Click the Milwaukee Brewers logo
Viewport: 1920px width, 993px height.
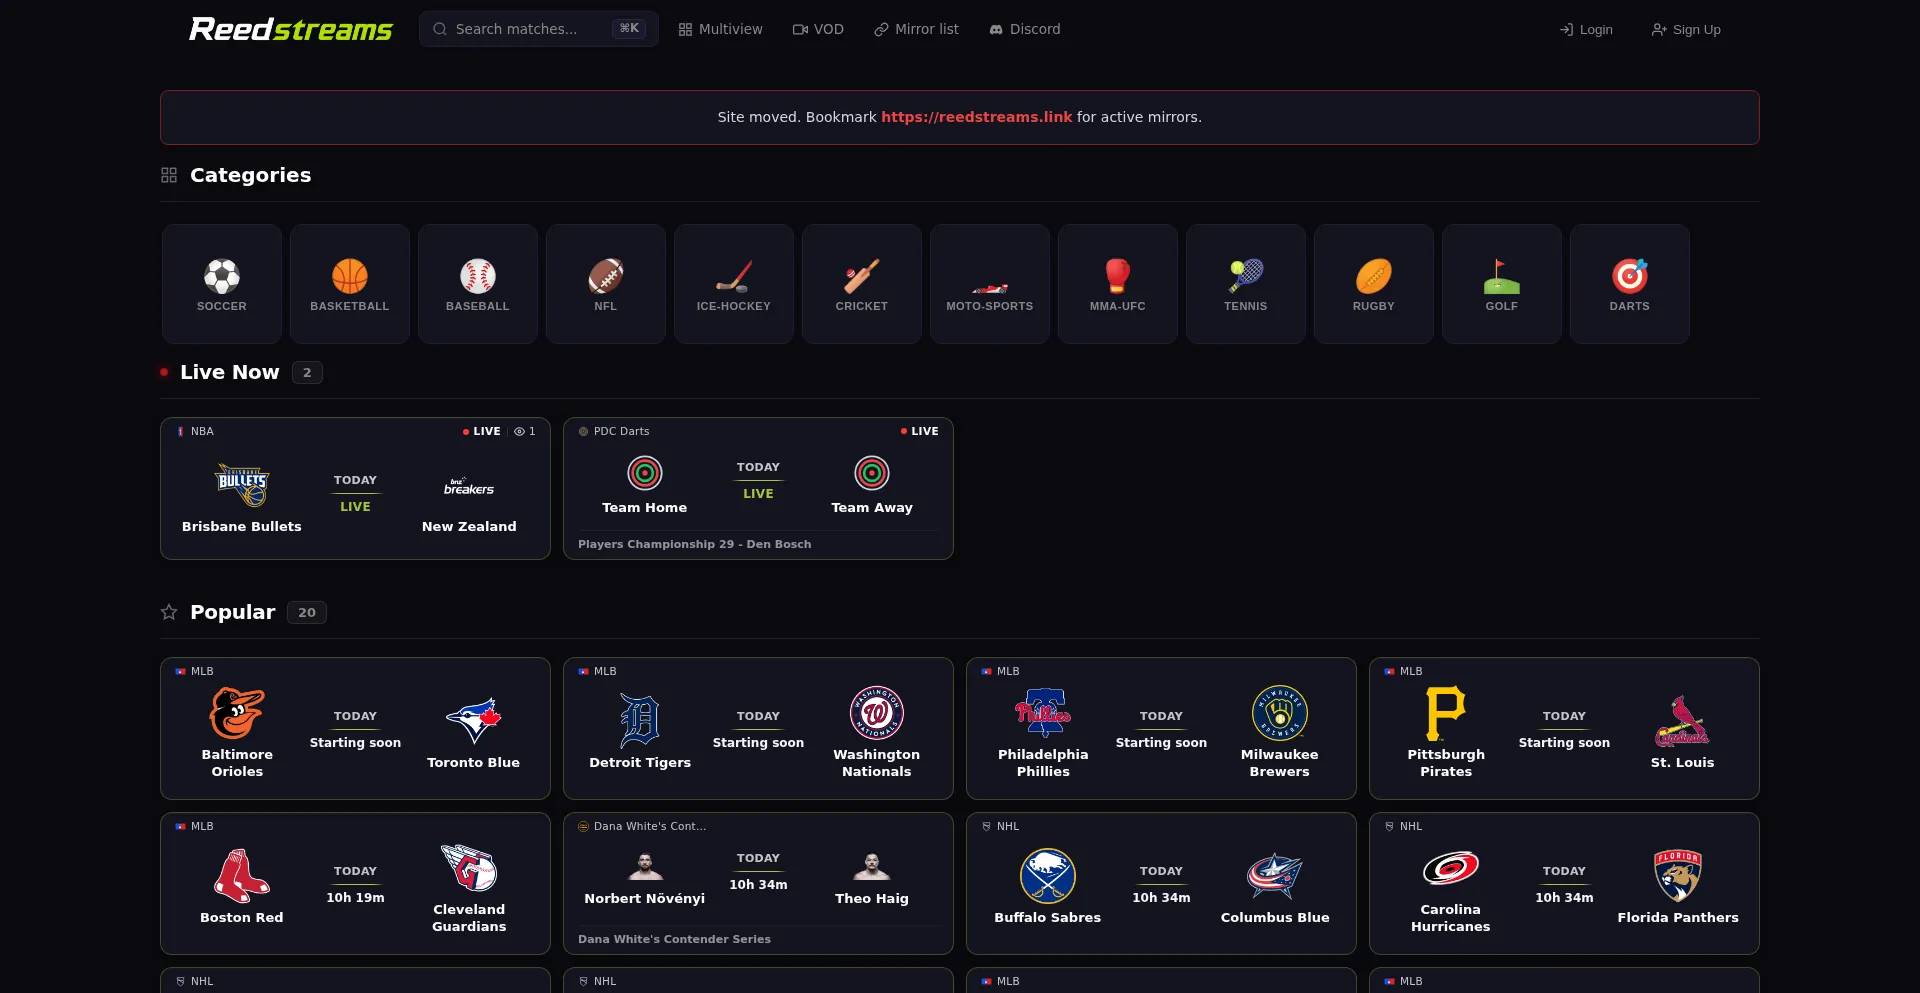click(1280, 713)
